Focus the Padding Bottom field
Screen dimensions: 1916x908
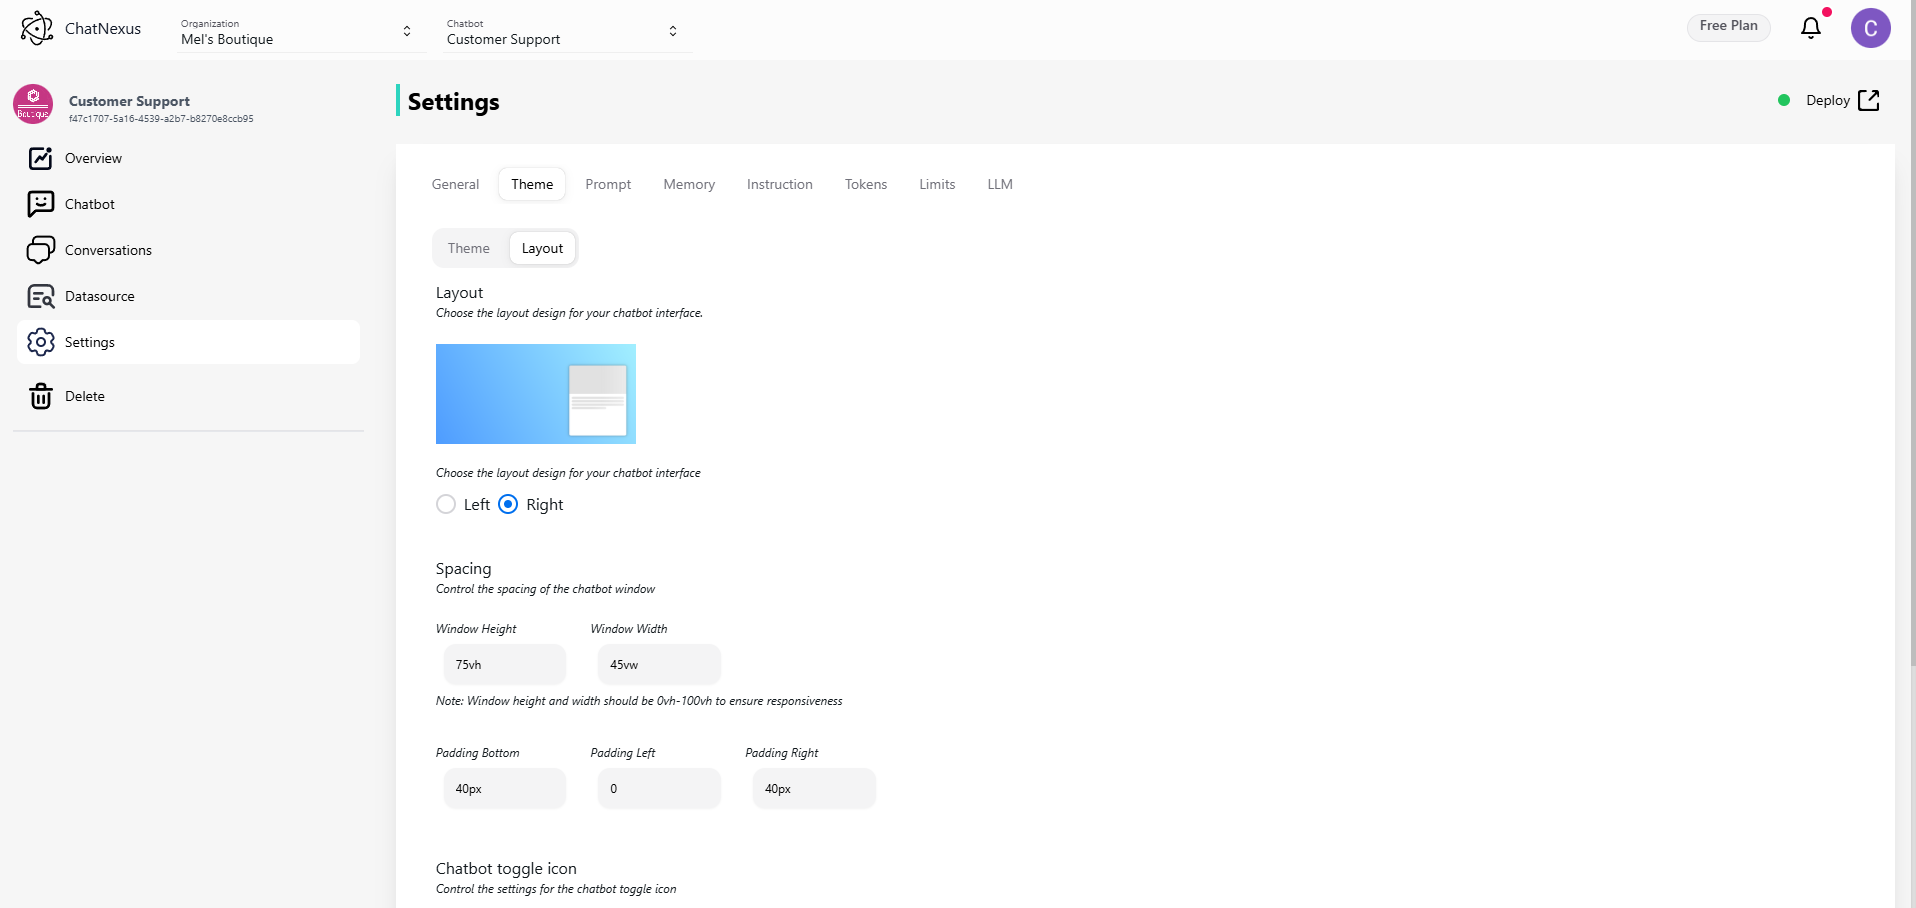505,788
